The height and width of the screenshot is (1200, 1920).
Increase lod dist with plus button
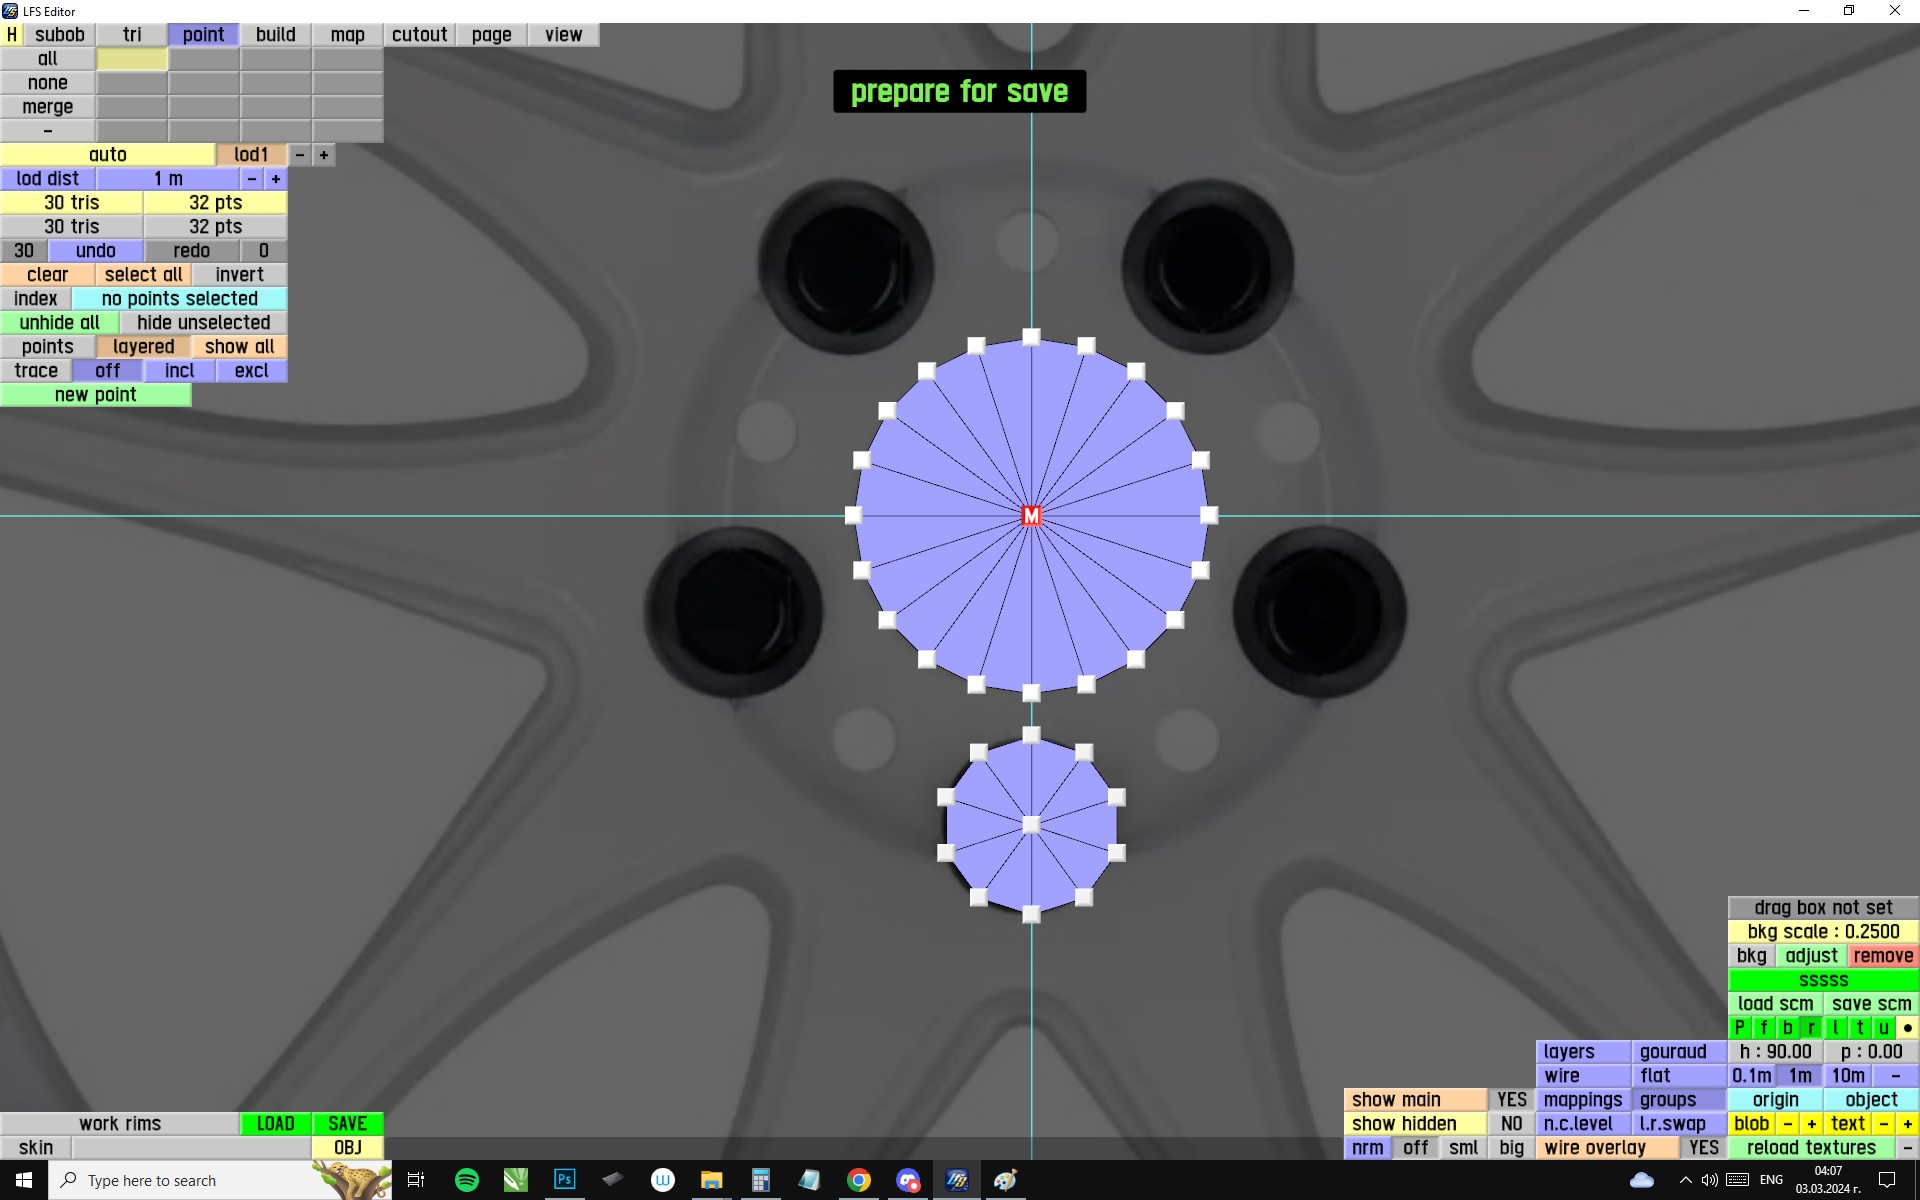(x=276, y=179)
